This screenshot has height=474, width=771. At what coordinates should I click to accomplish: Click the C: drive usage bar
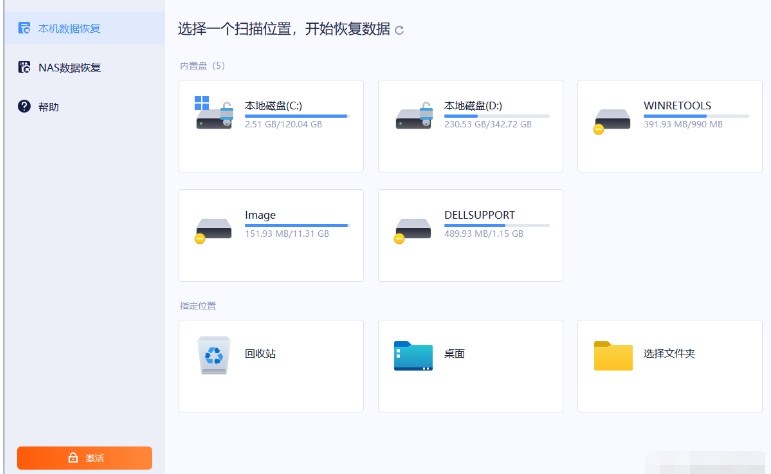[x=296, y=116]
